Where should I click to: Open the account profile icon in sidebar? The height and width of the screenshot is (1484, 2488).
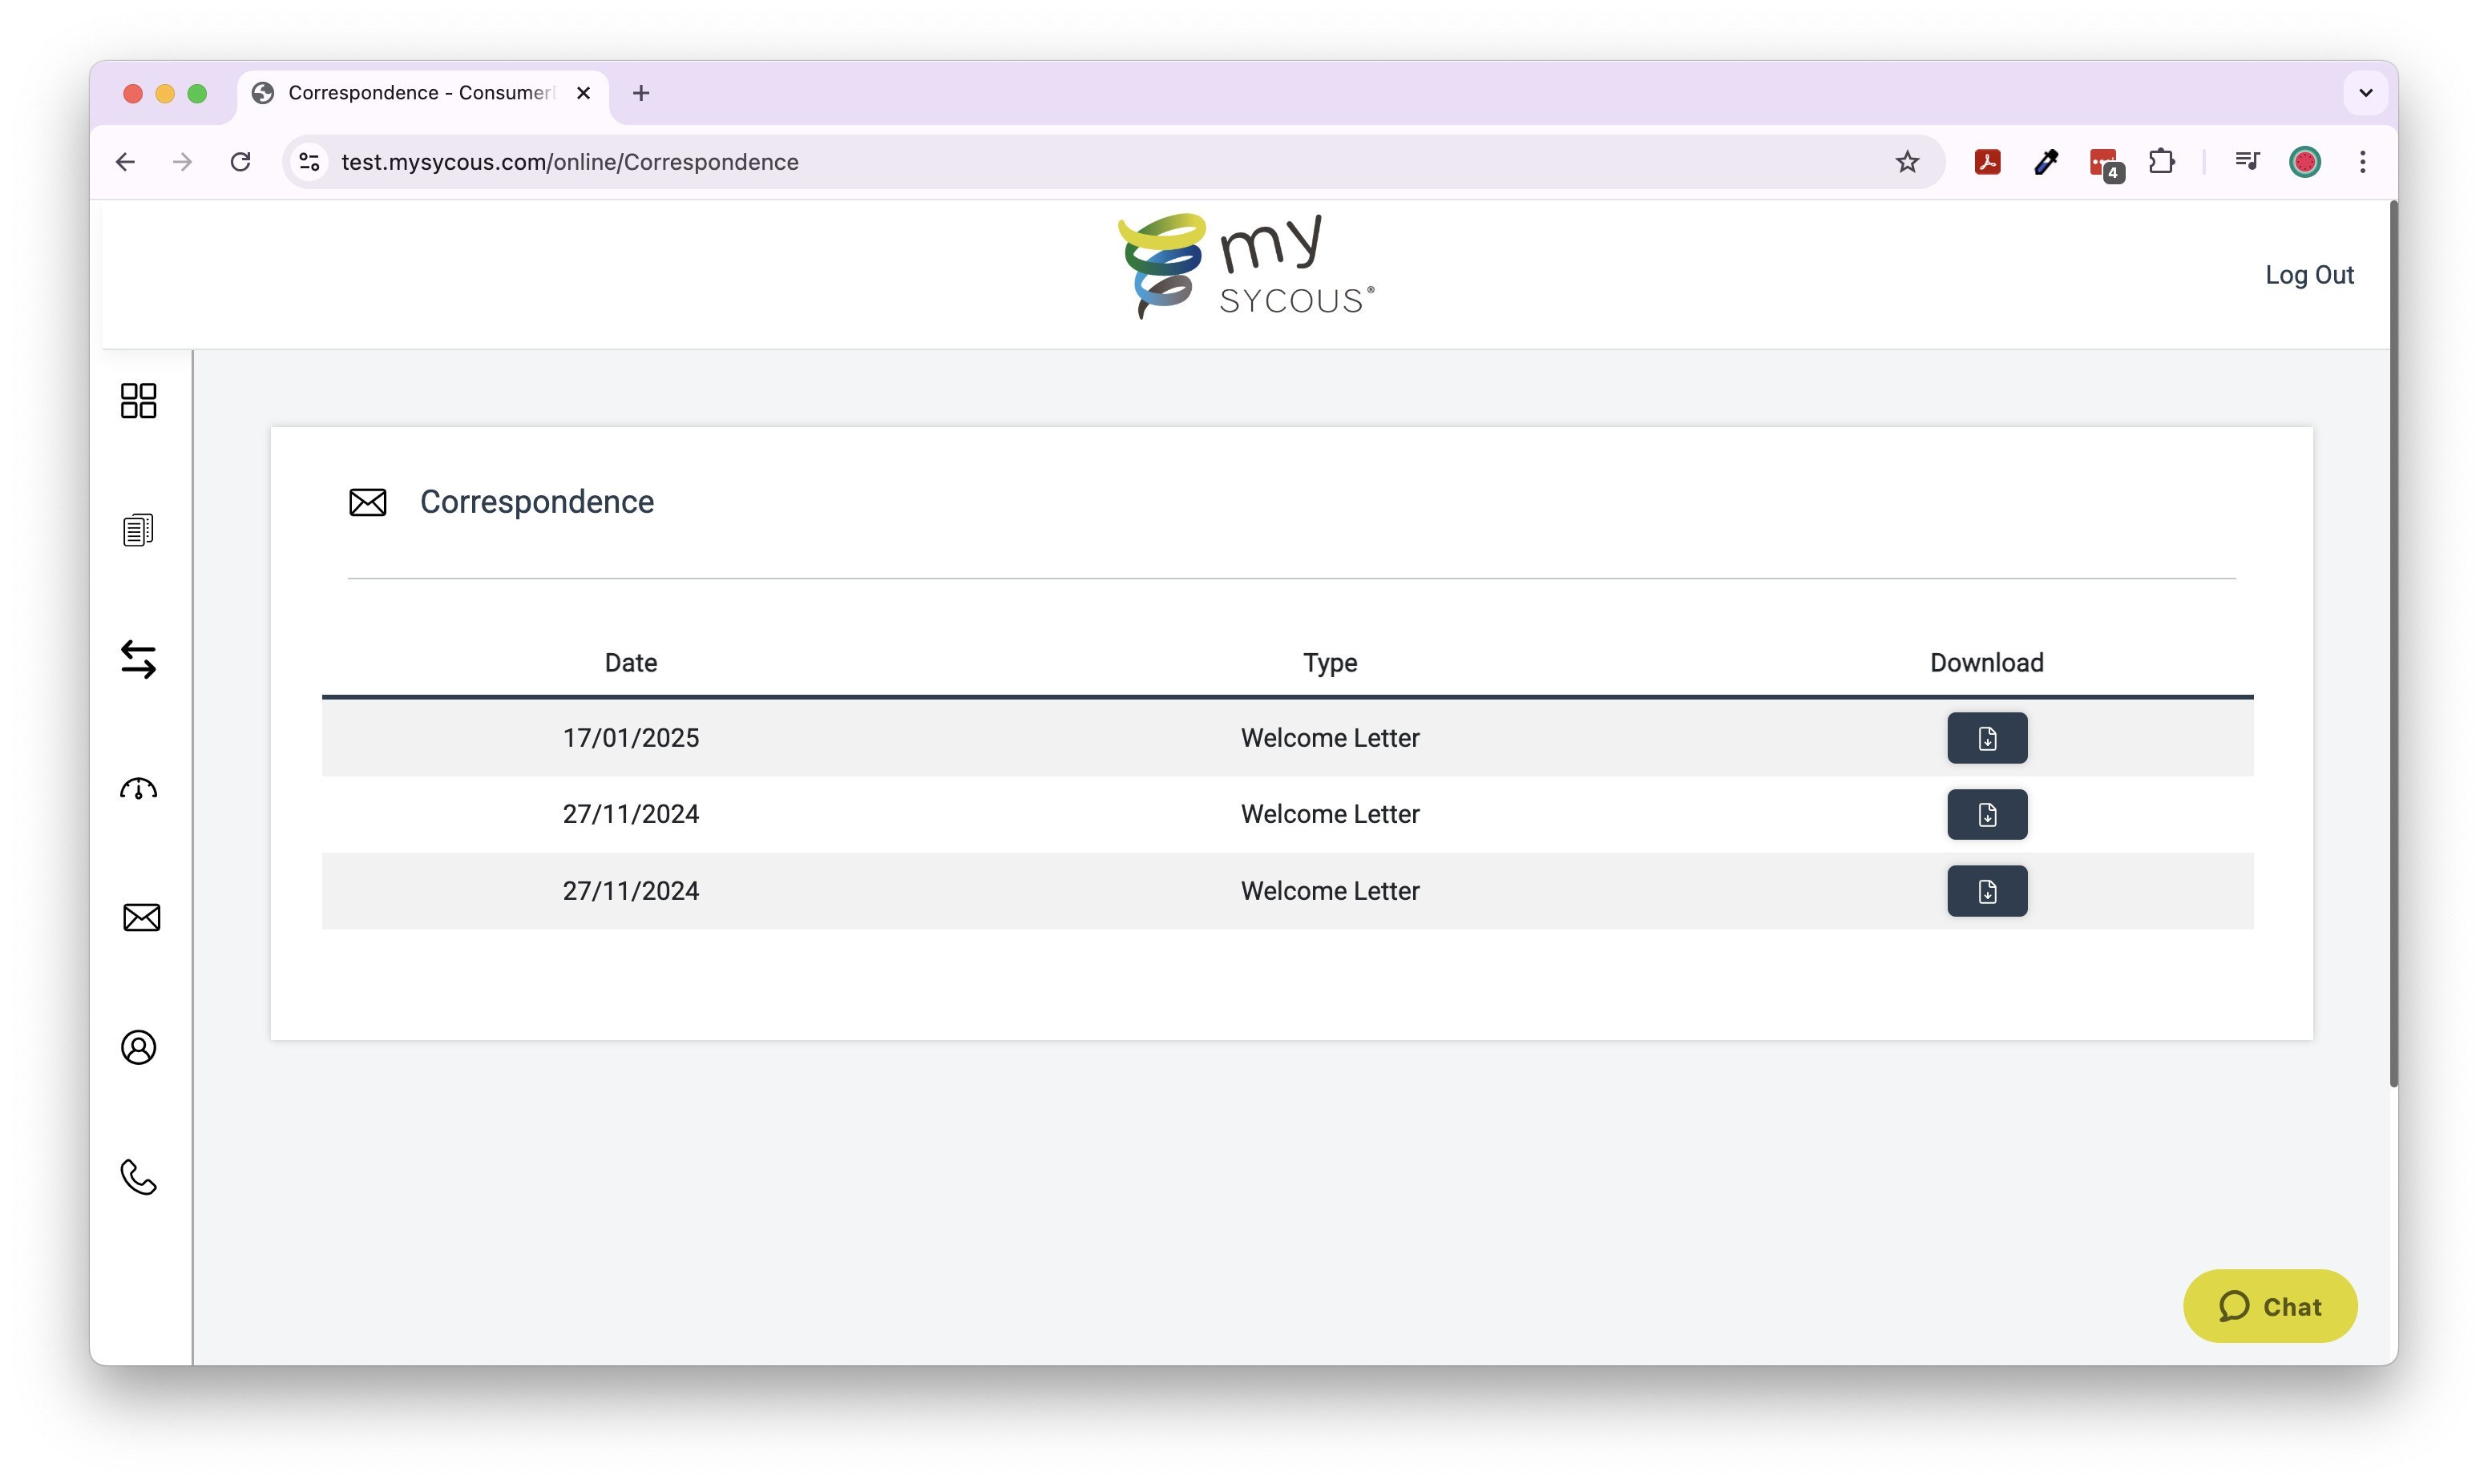(x=138, y=1047)
